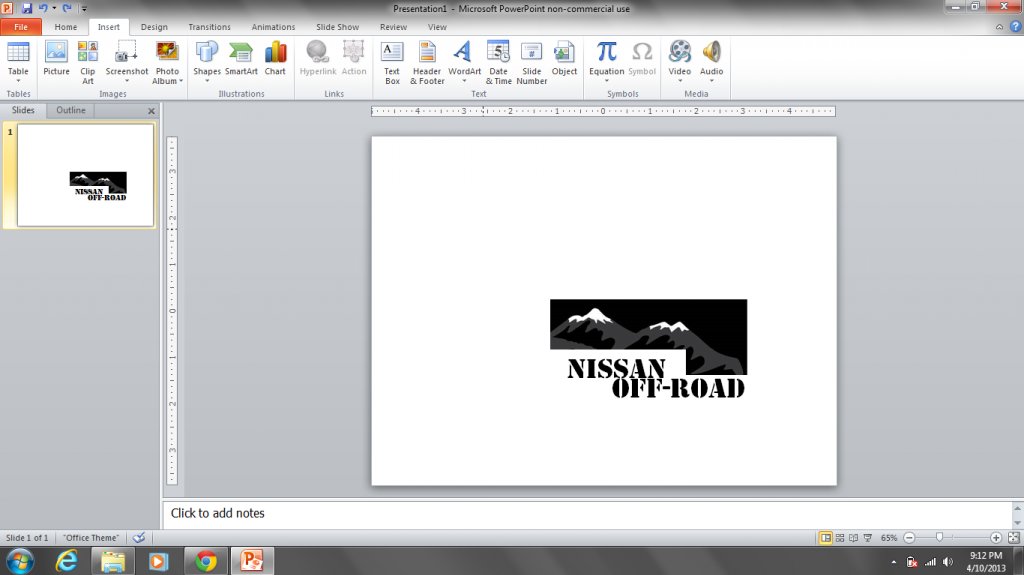Insert a Picture from file
This screenshot has height=575, width=1024.
[56, 59]
